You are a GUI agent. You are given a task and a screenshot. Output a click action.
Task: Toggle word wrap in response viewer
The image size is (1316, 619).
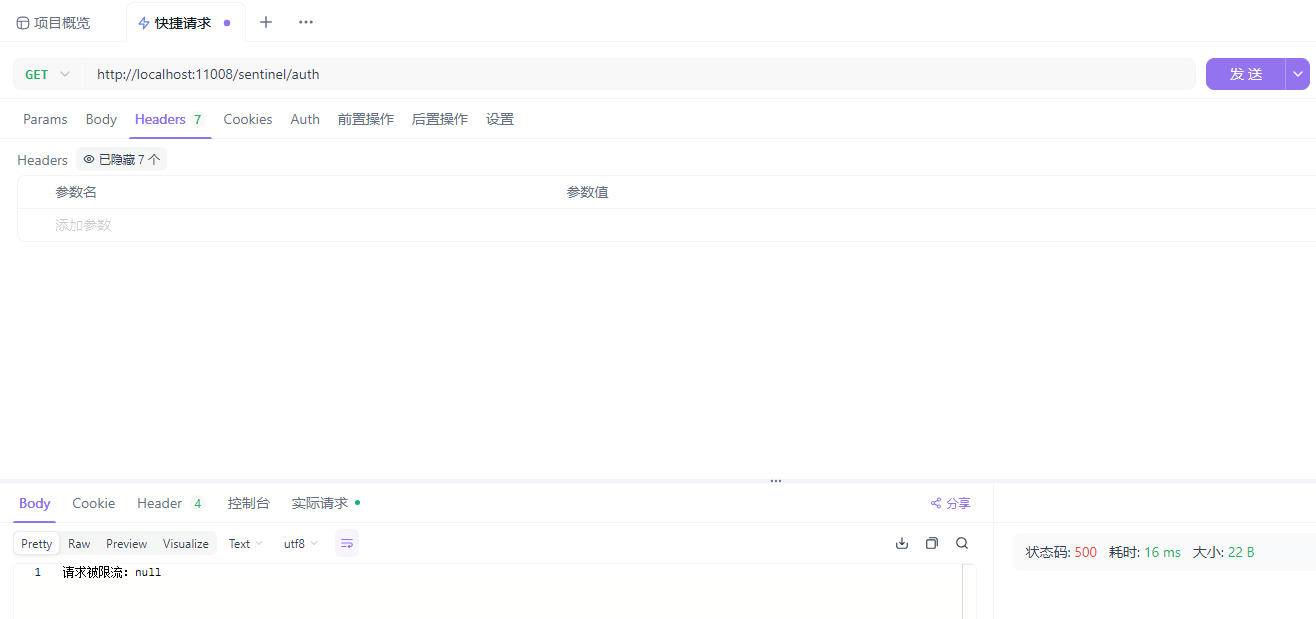coord(347,543)
